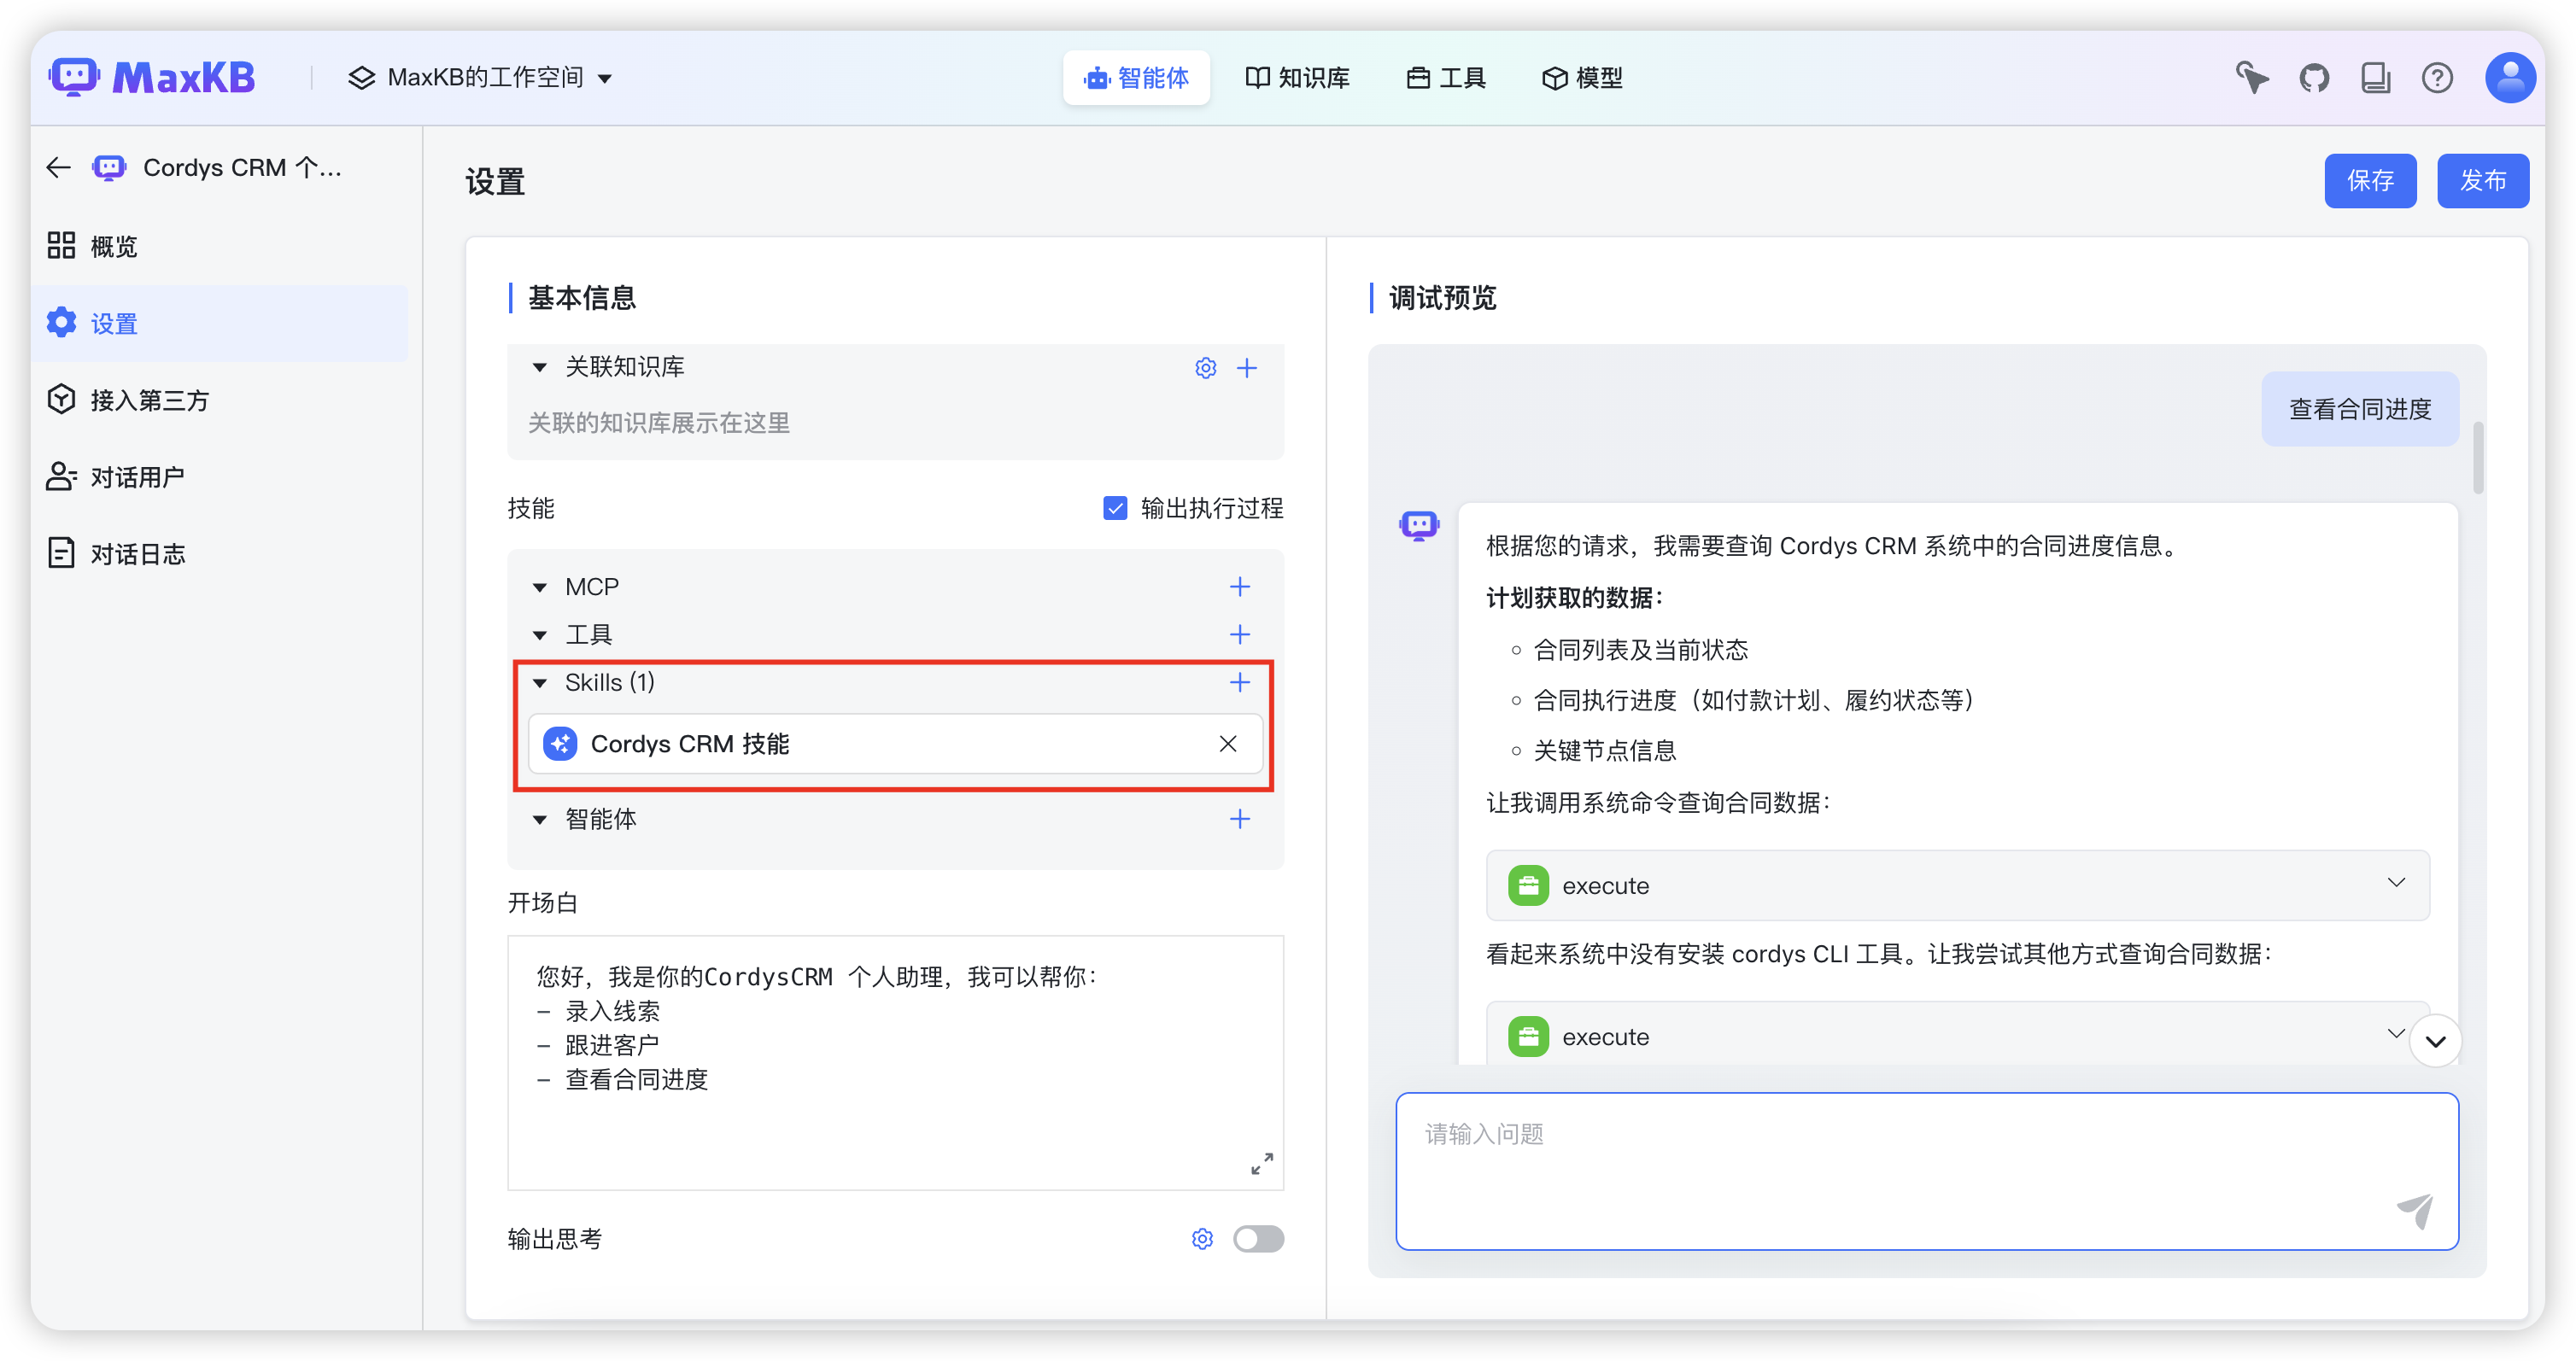Viewport: 2576px width, 1361px height.
Task: Click the help question mark icon
Action: click(x=2436, y=78)
